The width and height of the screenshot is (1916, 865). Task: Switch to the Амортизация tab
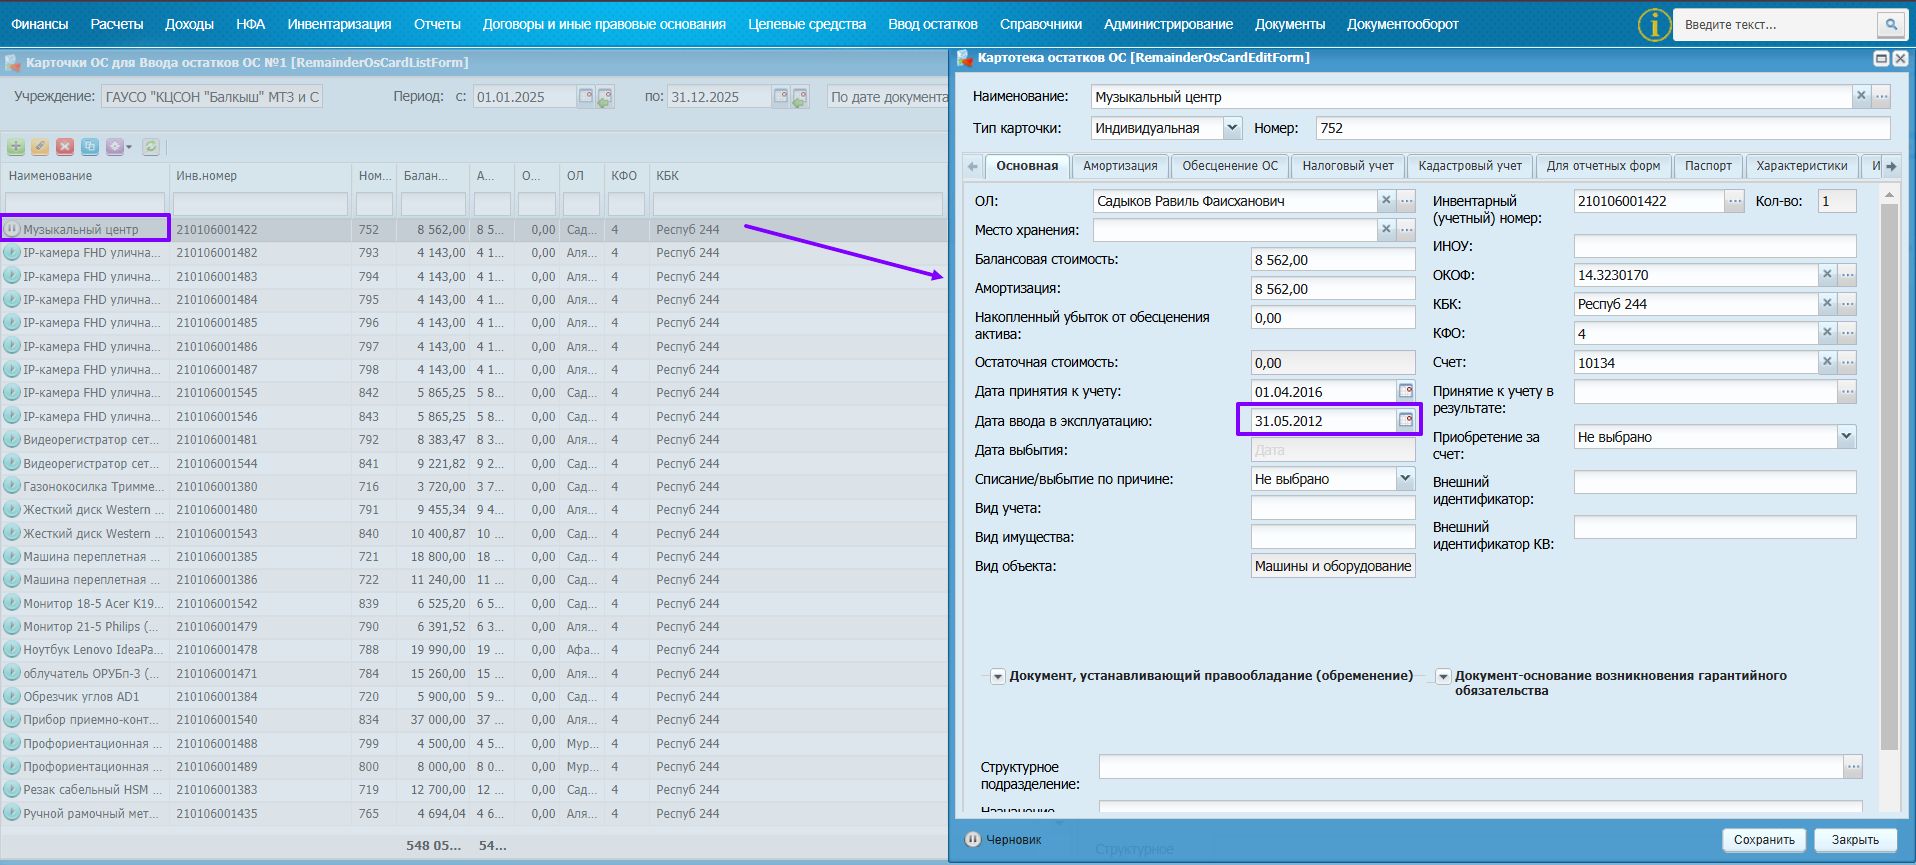tap(1120, 166)
